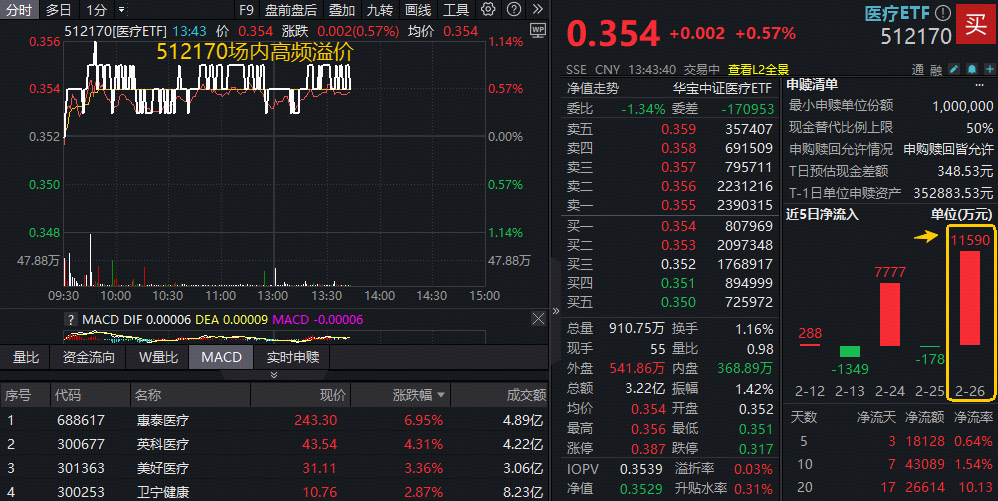
Task: Open the 查看L2全景 link
Action: [x=758, y=70]
